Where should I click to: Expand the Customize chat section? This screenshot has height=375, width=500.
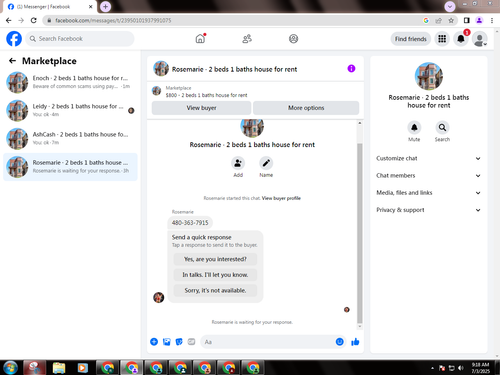(x=429, y=158)
